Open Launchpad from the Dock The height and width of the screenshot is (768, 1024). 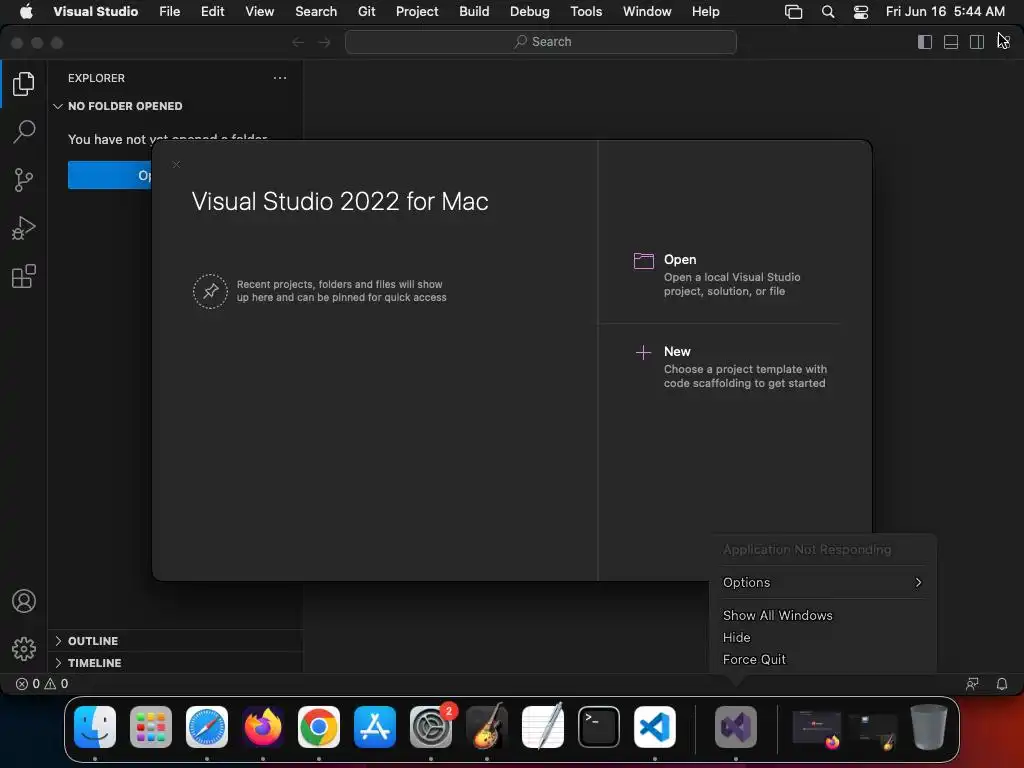coord(151,727)
